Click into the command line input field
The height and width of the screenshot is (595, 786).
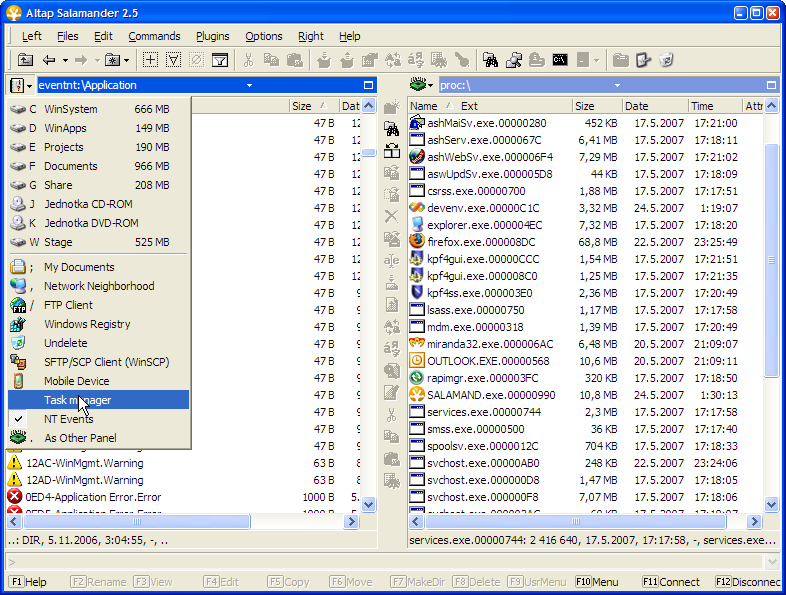tap(385, 562)
